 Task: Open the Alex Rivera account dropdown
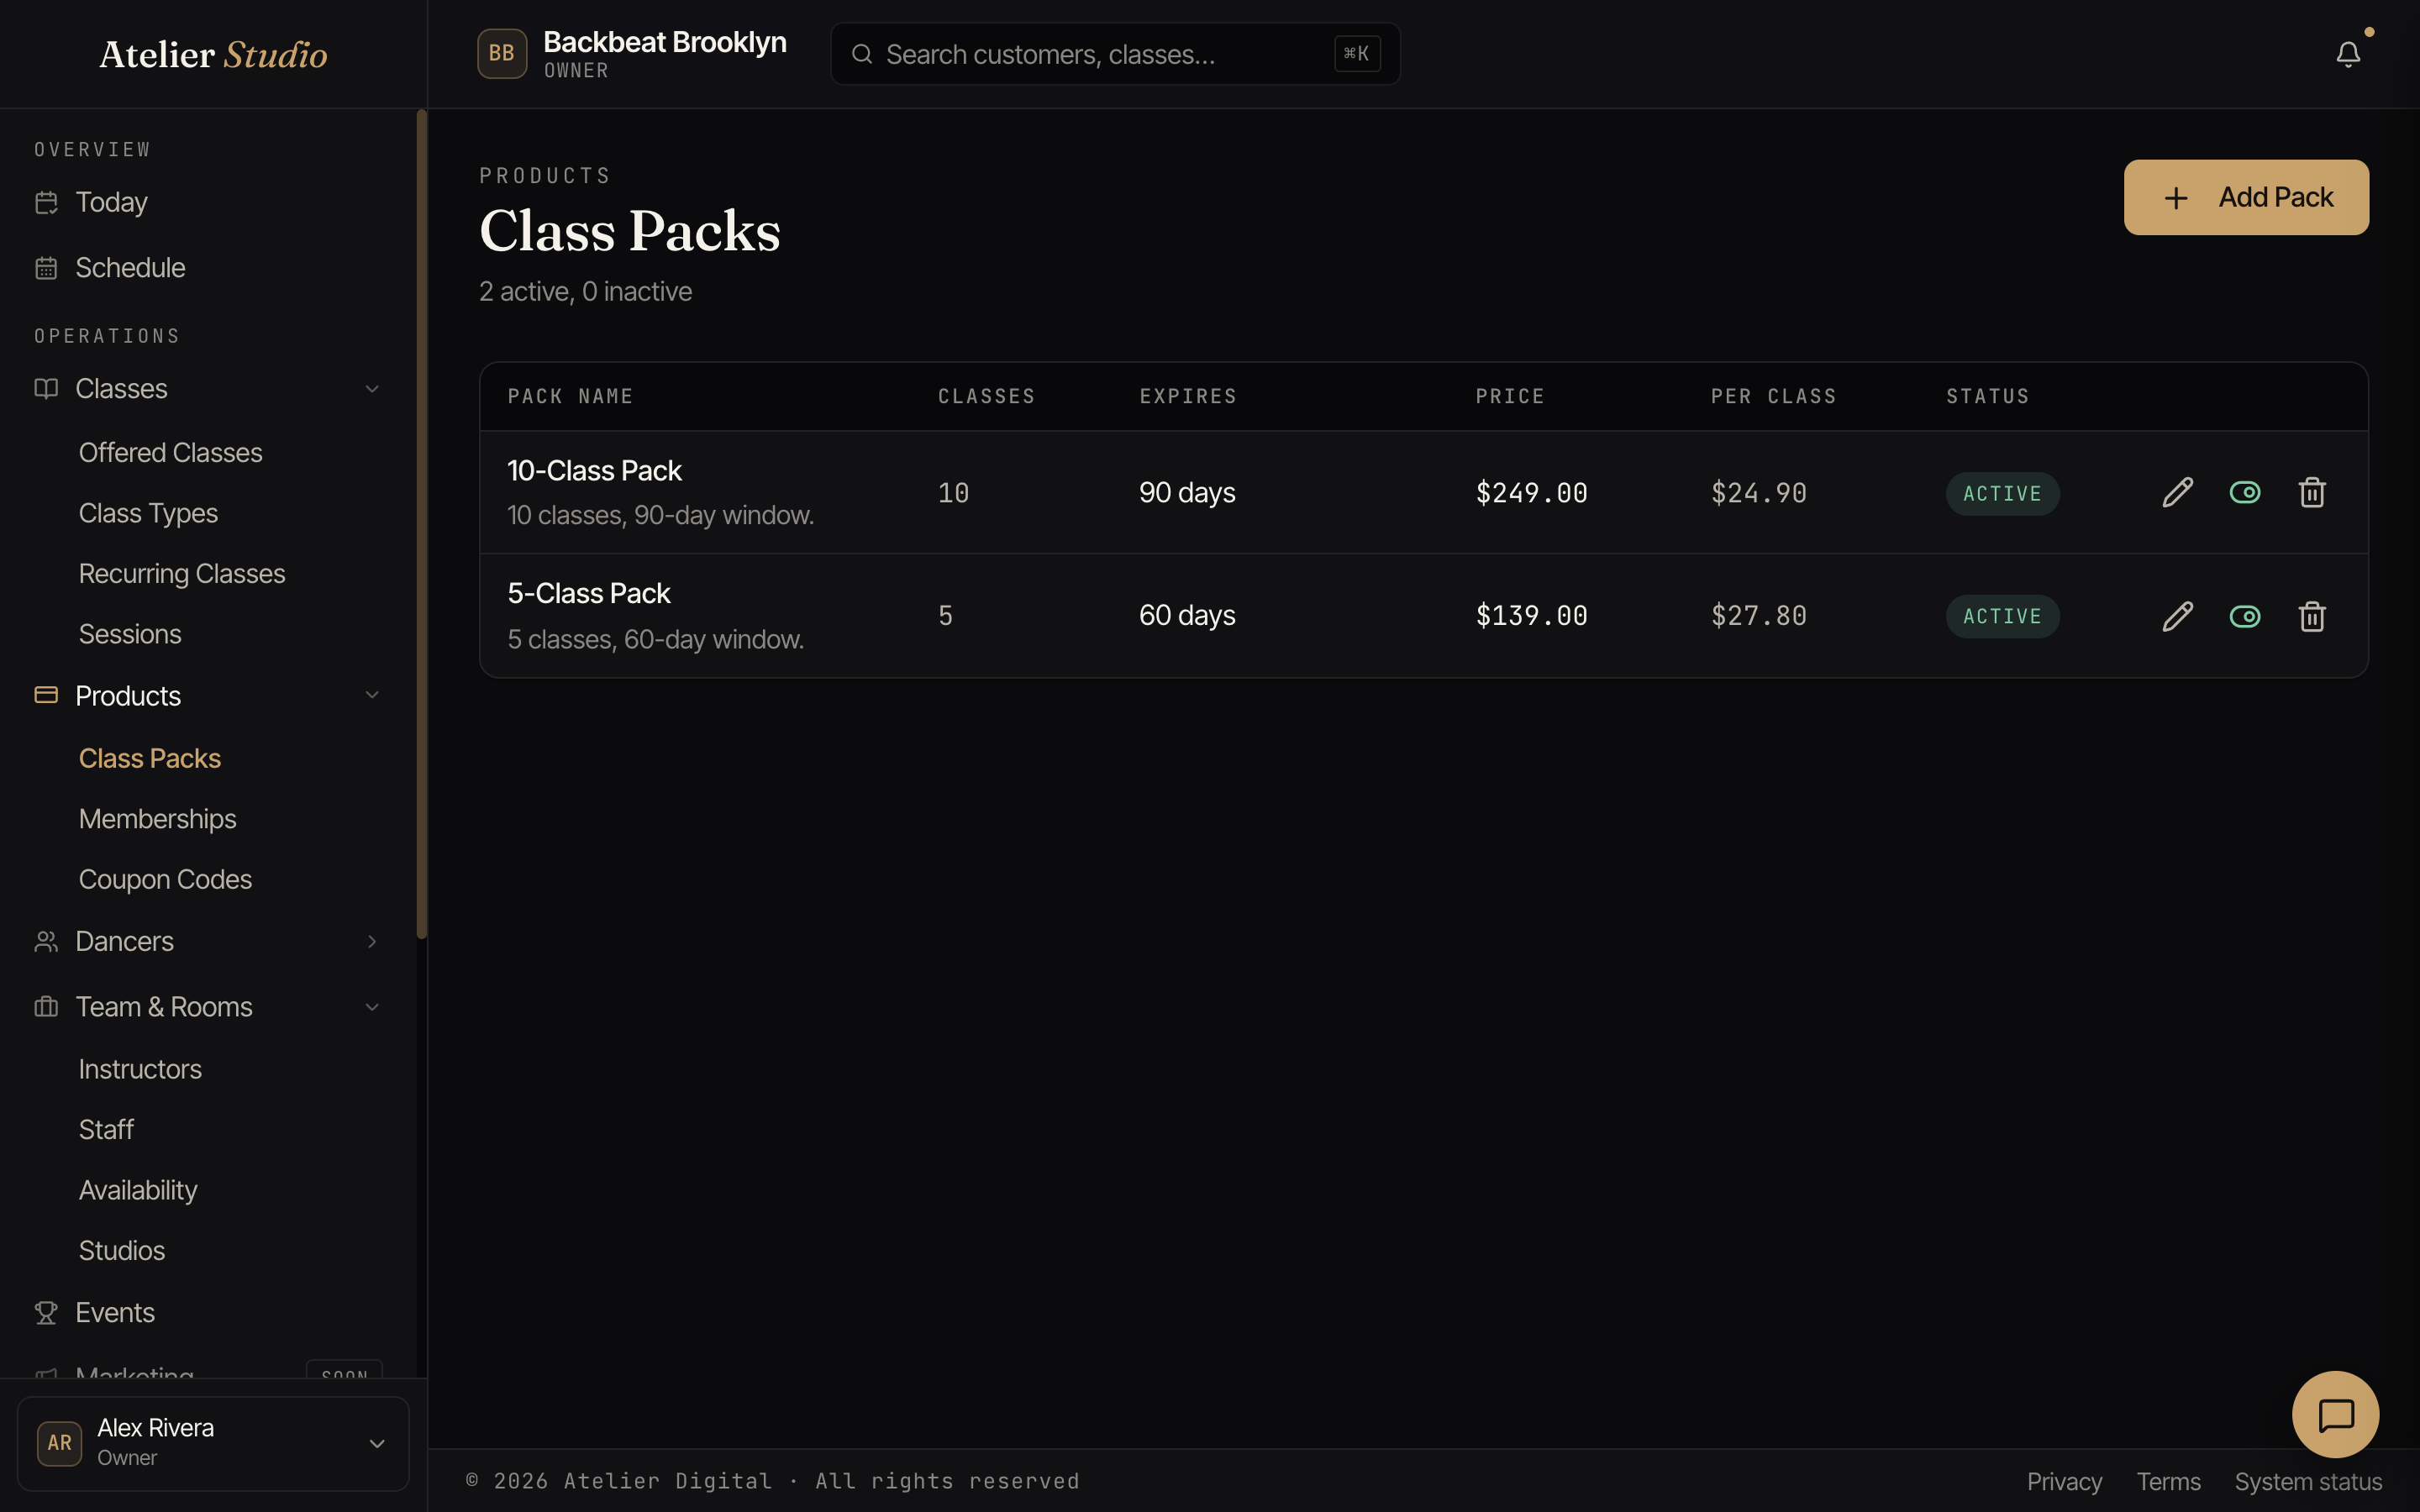coord(213,1443)
